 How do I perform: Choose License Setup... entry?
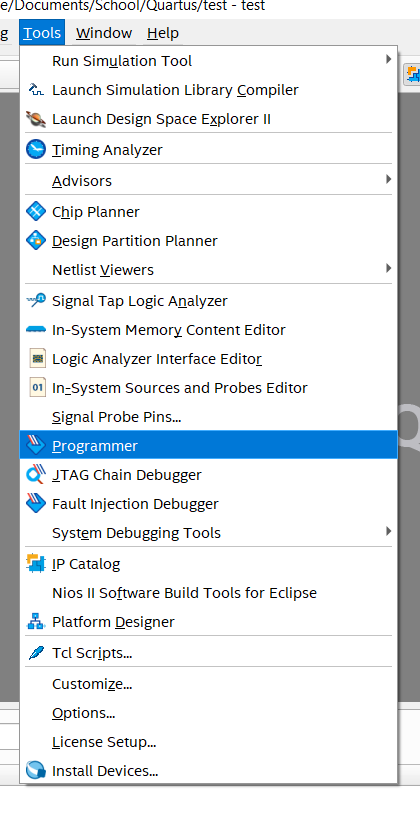click(208, 741)
